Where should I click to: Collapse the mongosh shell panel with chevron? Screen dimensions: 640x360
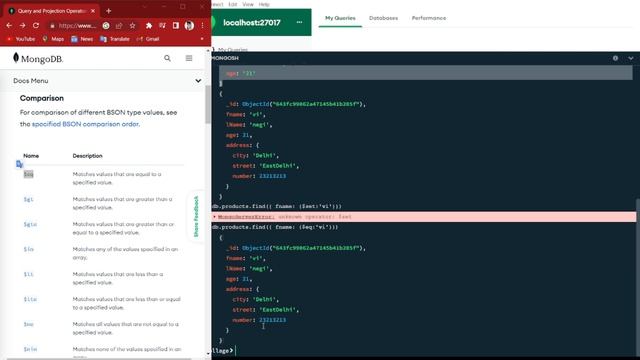pyautogui.click(x=631, y=58)
